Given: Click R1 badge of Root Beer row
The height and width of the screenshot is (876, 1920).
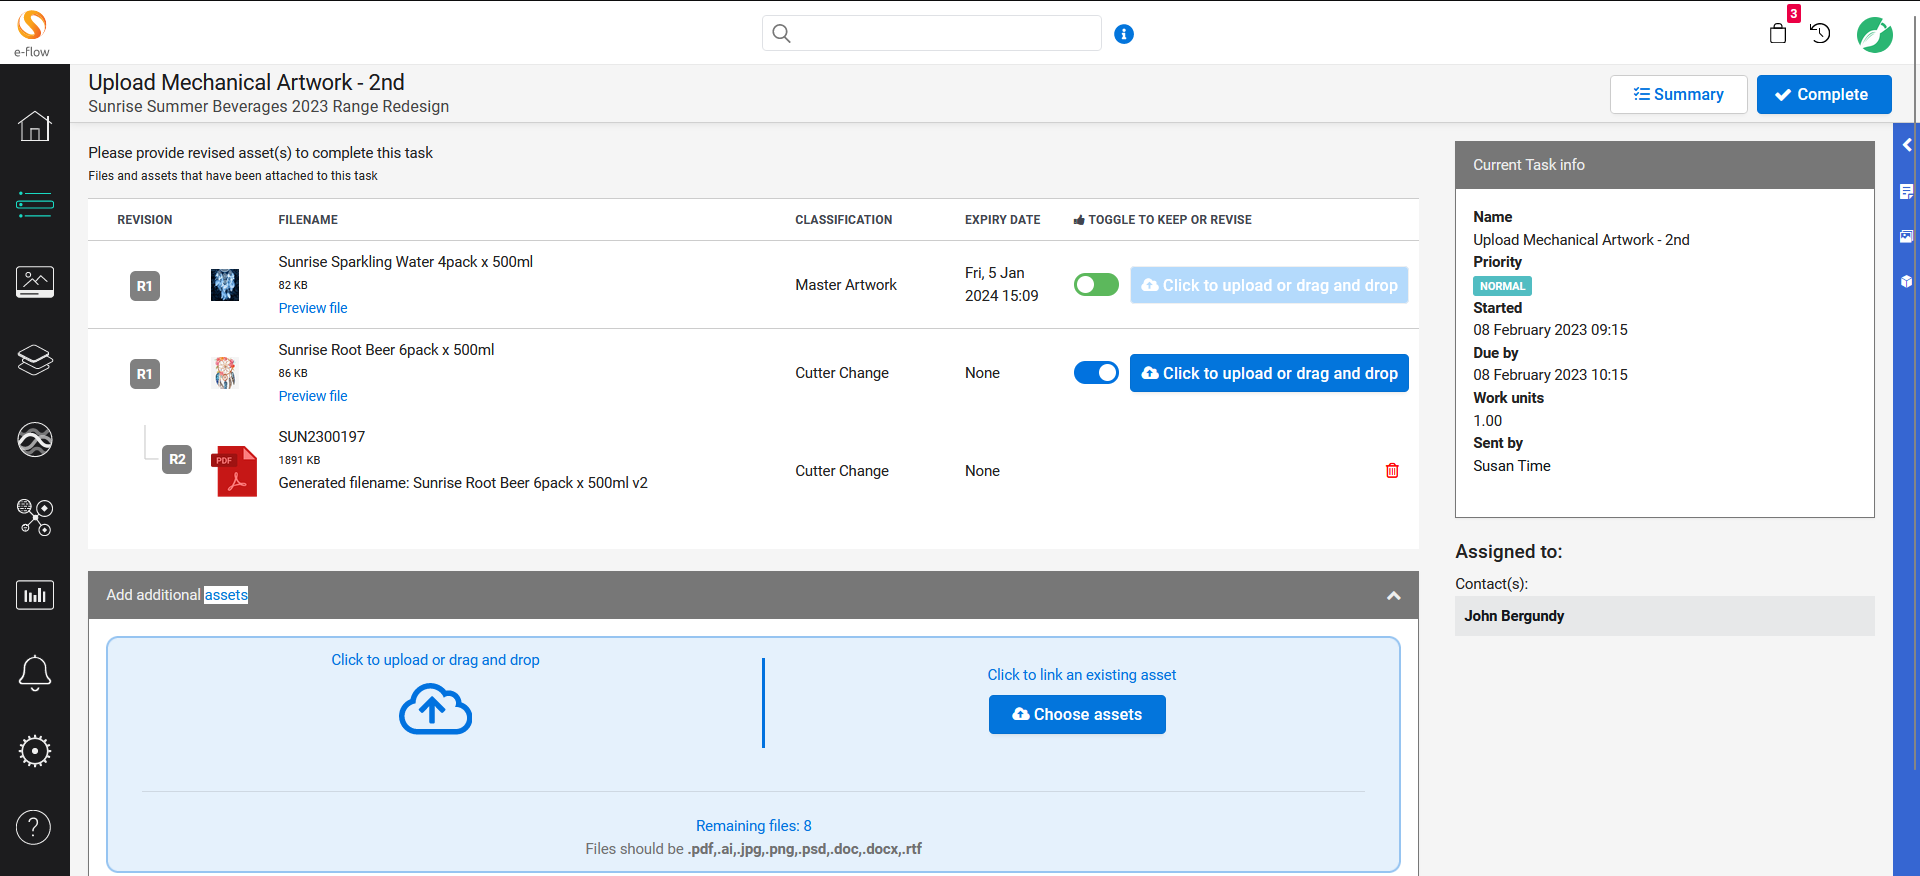Looking at the screenshot, I should [x=145, y=374].
